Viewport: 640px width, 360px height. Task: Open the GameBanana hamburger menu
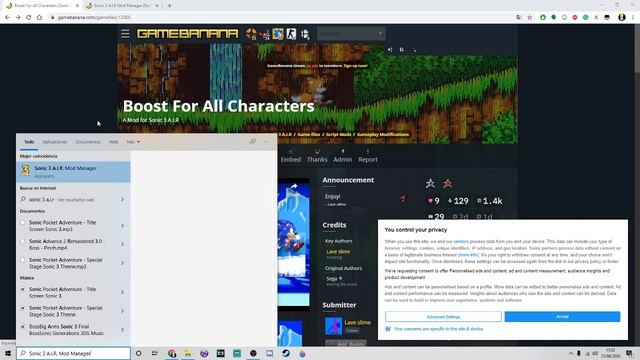point(125,33)
